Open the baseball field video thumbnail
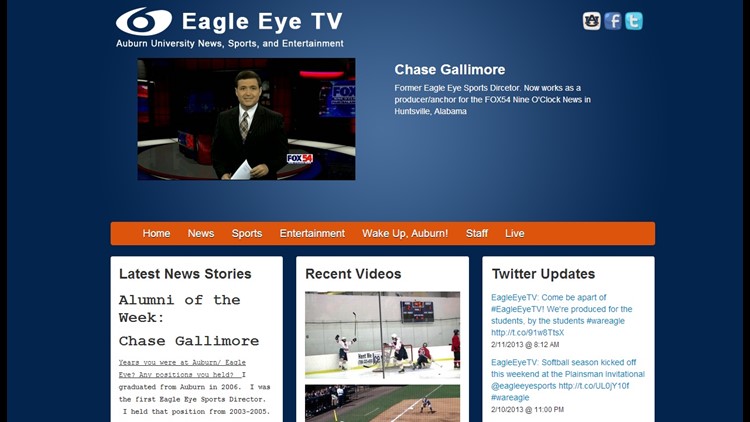Image resolution: width=750 pixels, height=422 pixels. [x=382, y=403]
